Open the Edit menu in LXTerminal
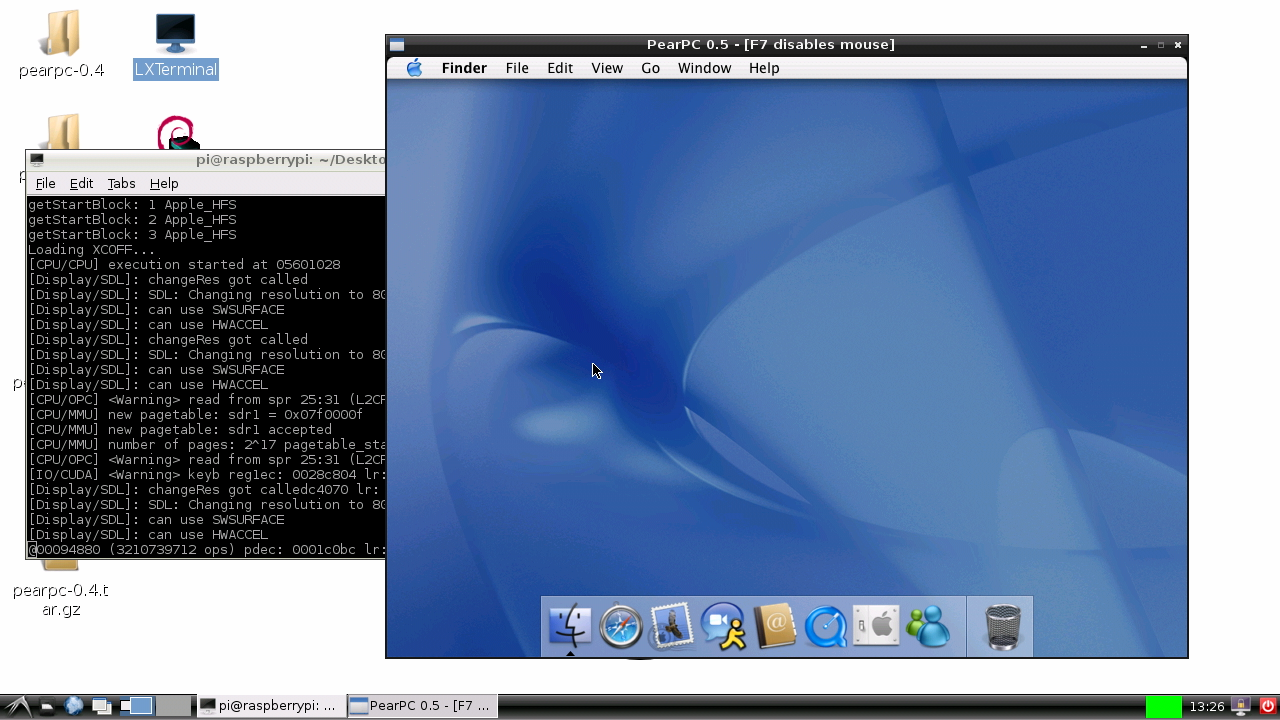The height and width of the screenshot is (720, 1280). click(81, 183)
